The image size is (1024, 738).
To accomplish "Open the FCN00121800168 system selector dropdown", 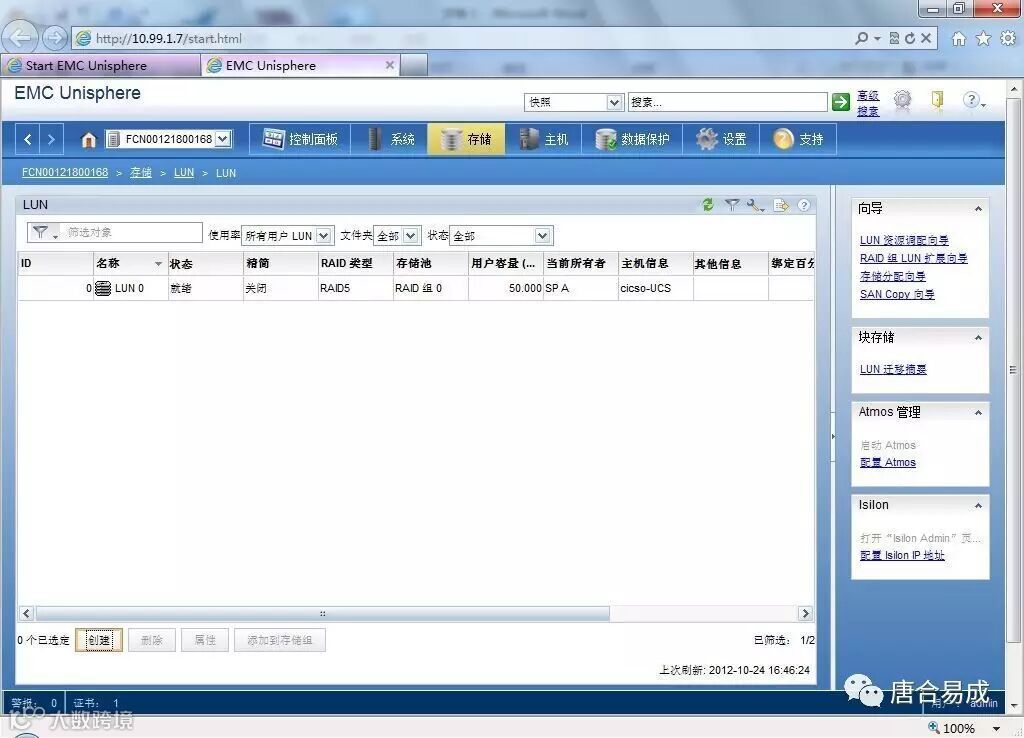I will (223, 139).
